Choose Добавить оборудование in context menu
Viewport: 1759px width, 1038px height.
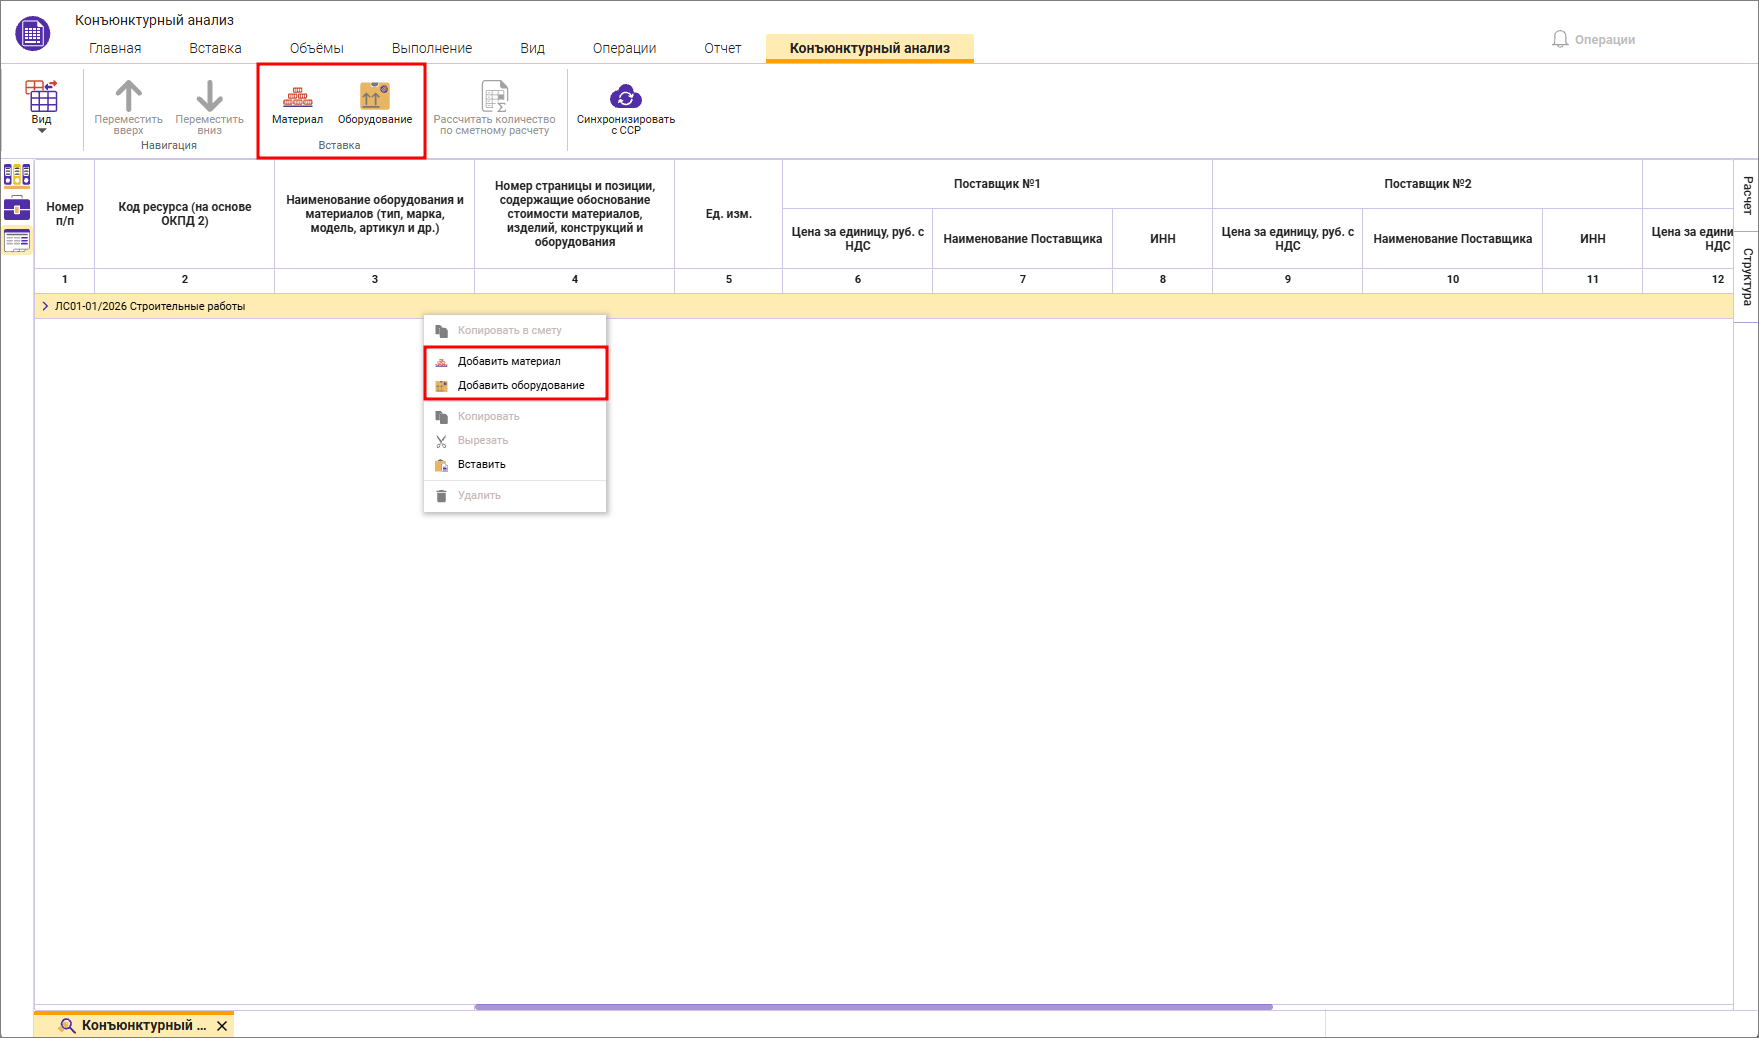point(515,385)
